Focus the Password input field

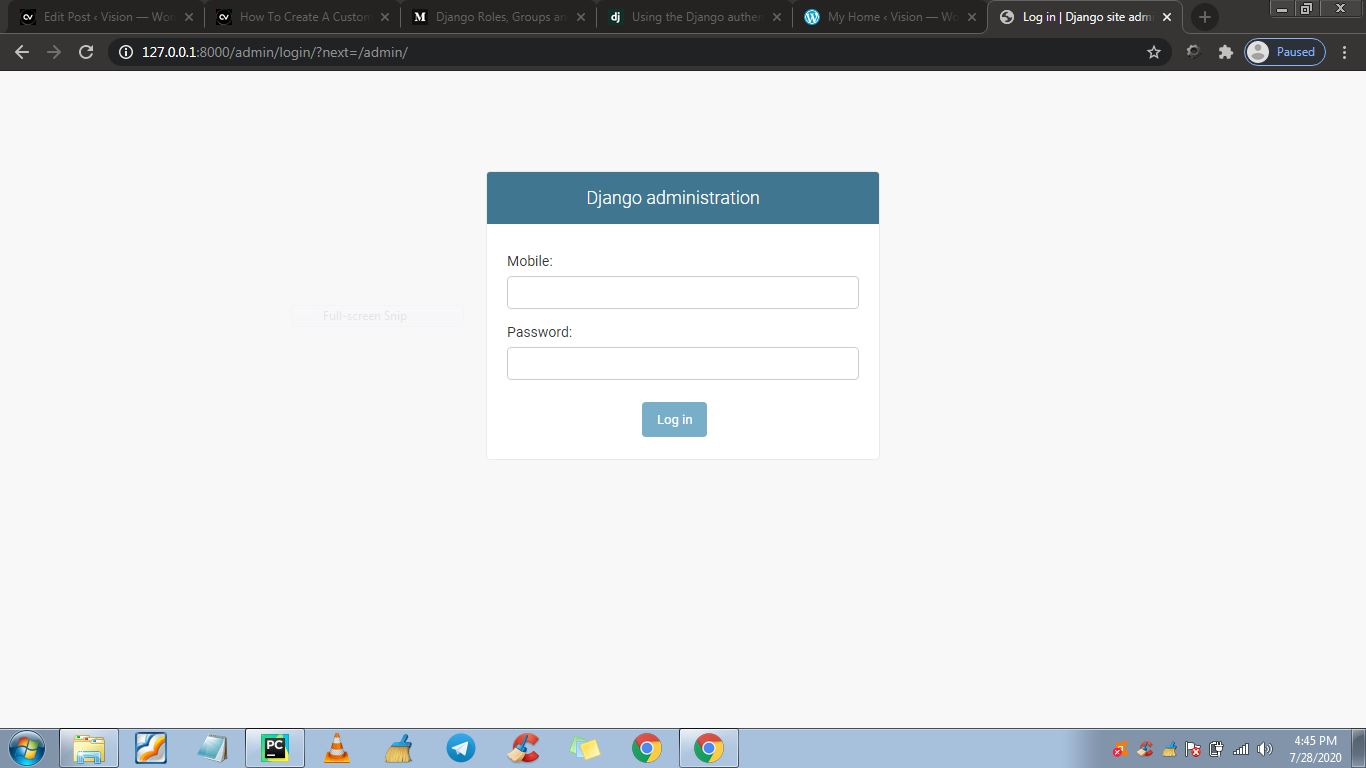coord(683,363)
